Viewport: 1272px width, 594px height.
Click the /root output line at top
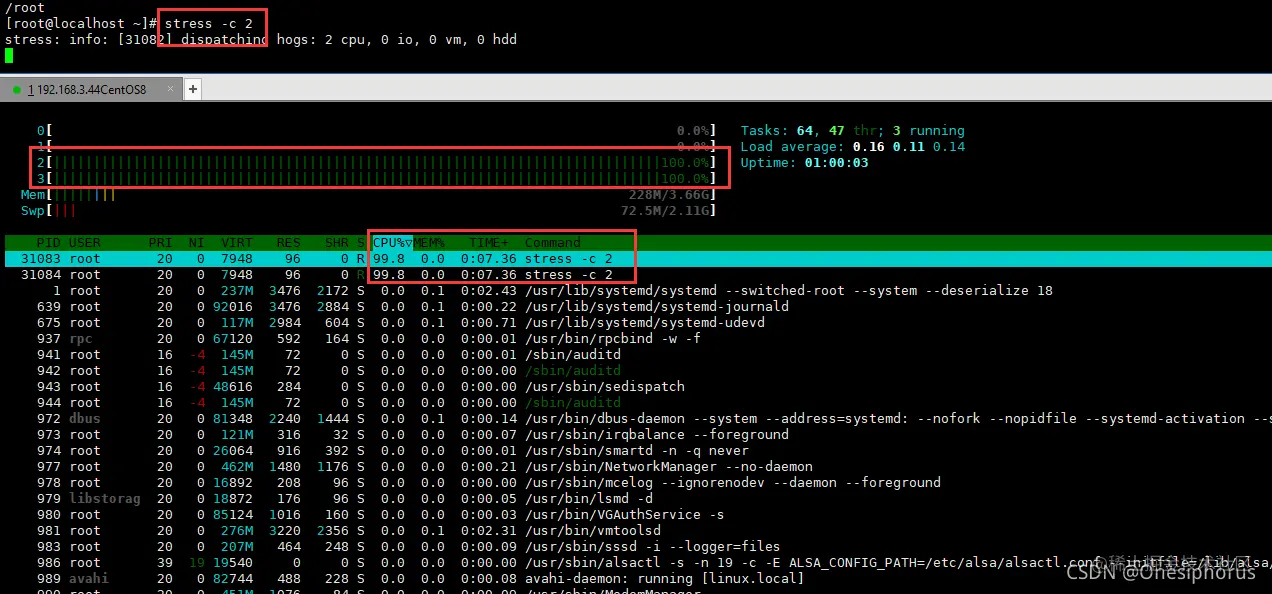coord(25,7)
